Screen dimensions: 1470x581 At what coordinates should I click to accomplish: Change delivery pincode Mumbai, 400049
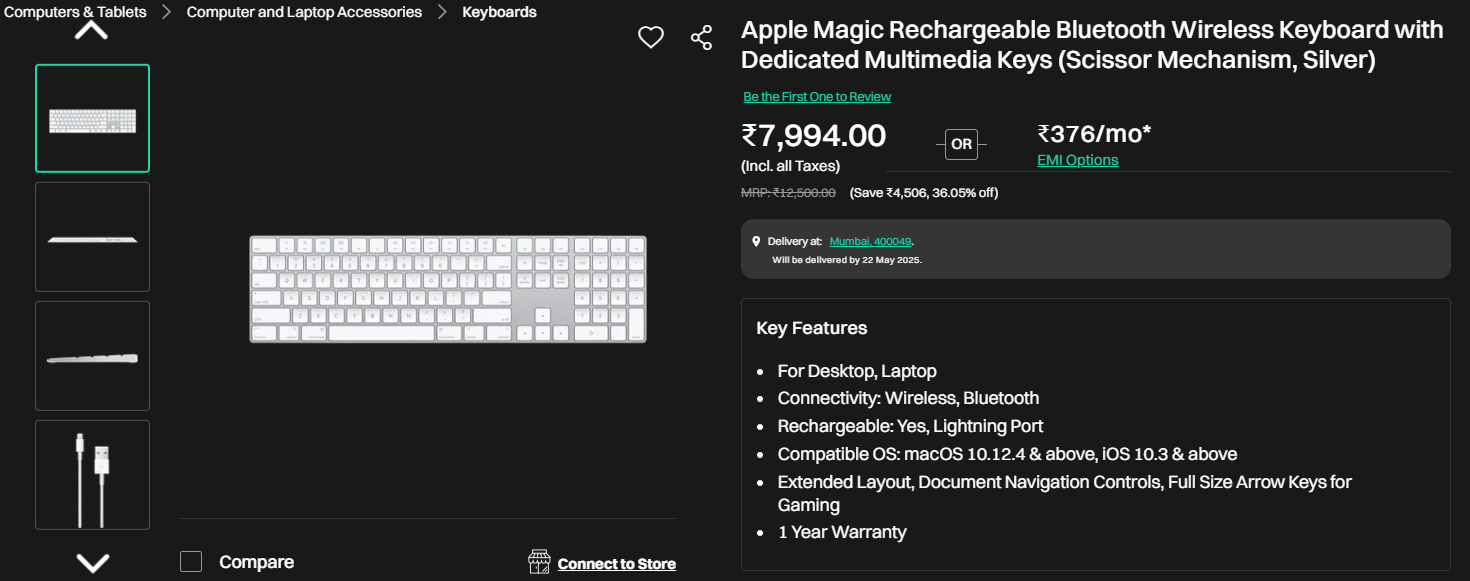click(x=870, y=242)
